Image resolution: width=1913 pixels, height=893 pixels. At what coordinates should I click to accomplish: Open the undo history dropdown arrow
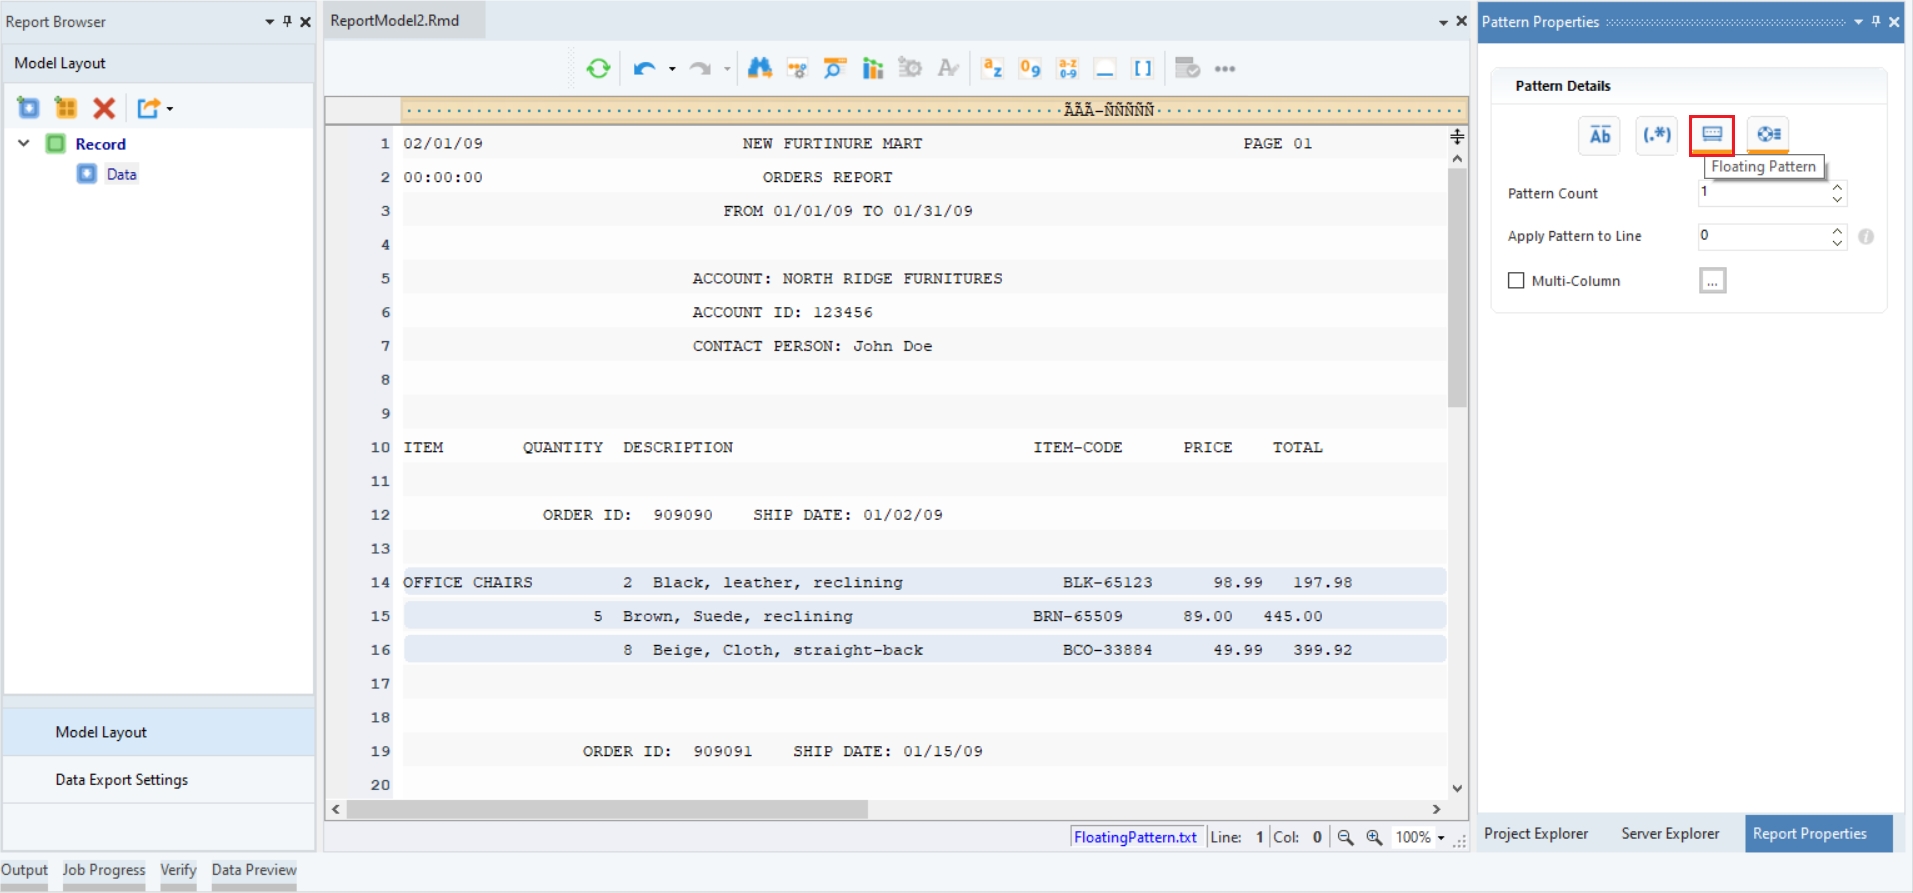click(672, 69)
